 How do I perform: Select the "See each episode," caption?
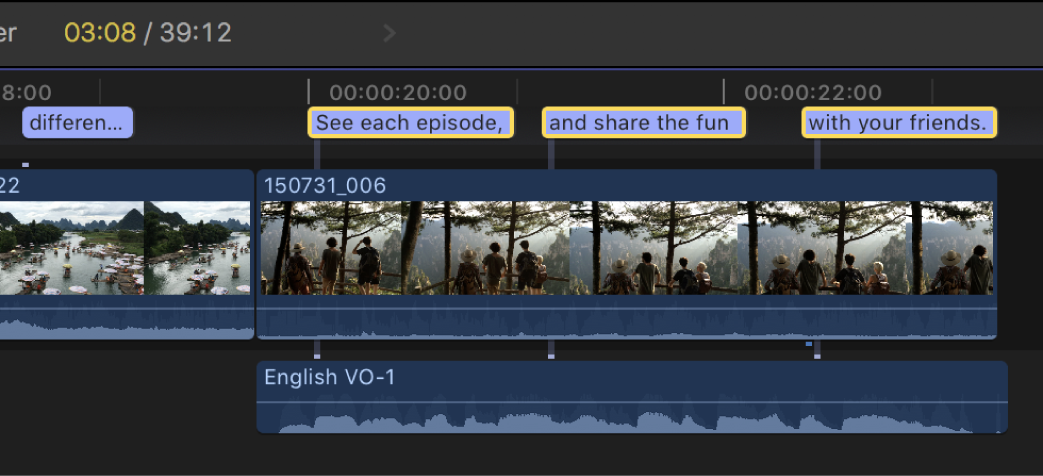pyautogui.click(x=410, y=122)
